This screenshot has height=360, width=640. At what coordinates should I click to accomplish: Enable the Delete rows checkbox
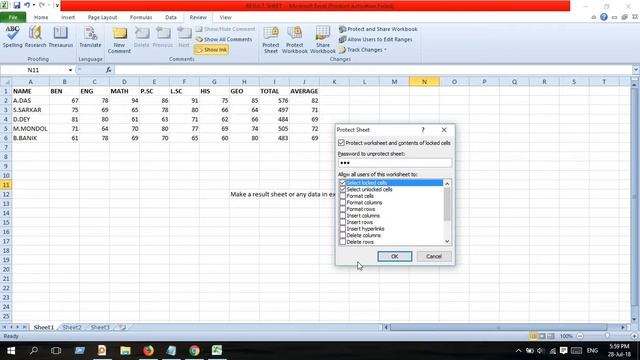click(x=342, y=242)
